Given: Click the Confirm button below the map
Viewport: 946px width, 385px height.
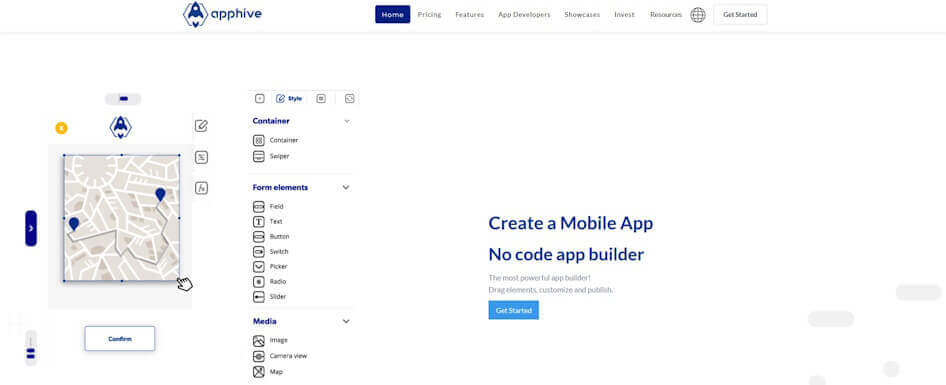Looking at the screenshot, I should pyautogui.click(x=120, y=339).
